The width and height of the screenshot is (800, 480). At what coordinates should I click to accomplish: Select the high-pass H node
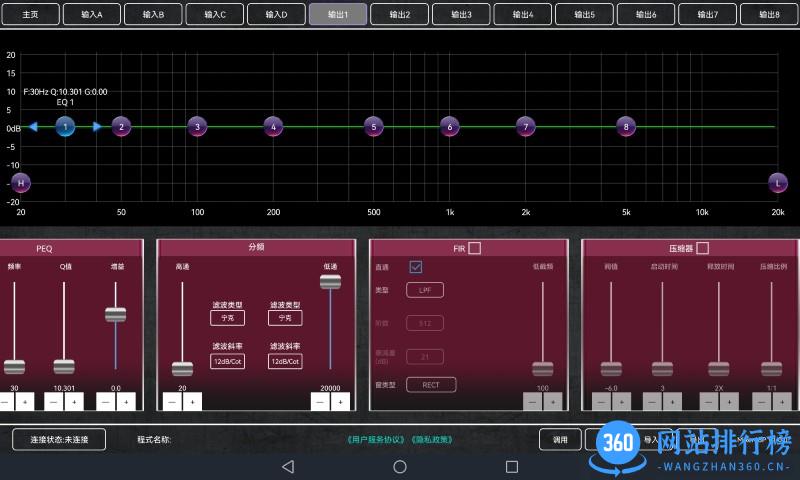[x=21, y=183]
